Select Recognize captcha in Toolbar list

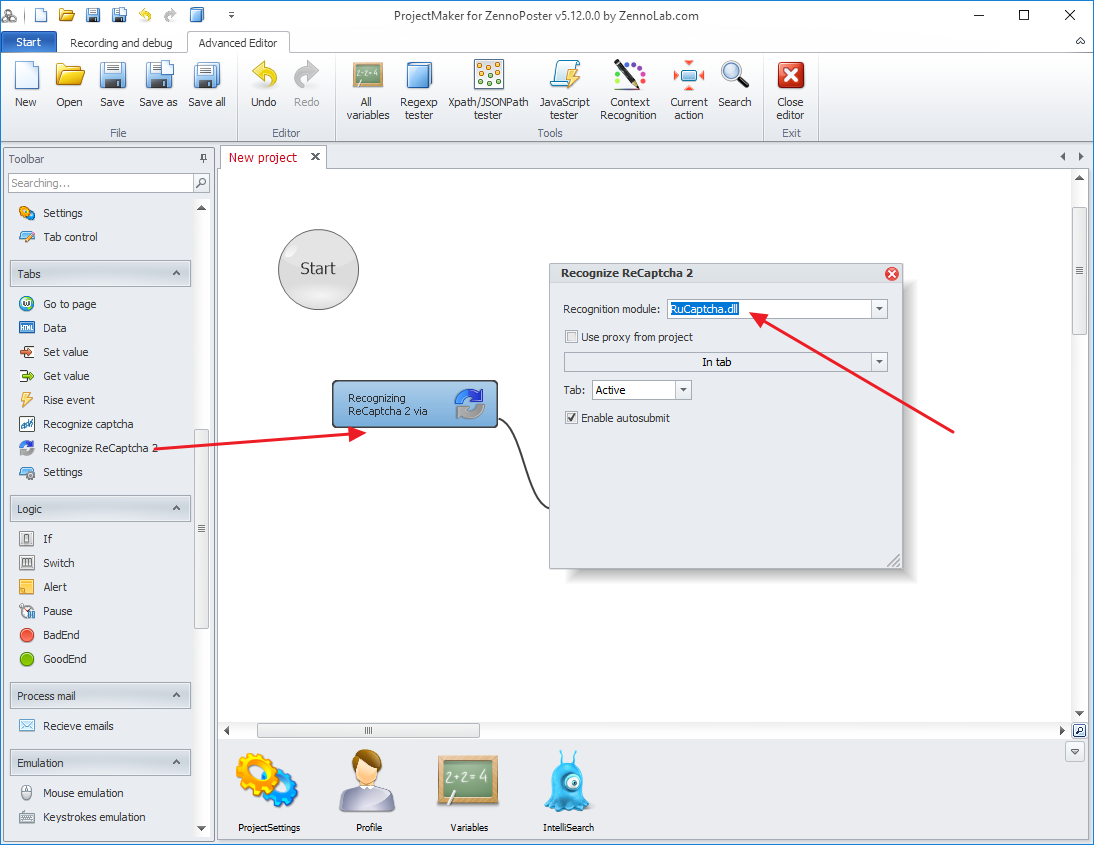(x=88, y=424)
